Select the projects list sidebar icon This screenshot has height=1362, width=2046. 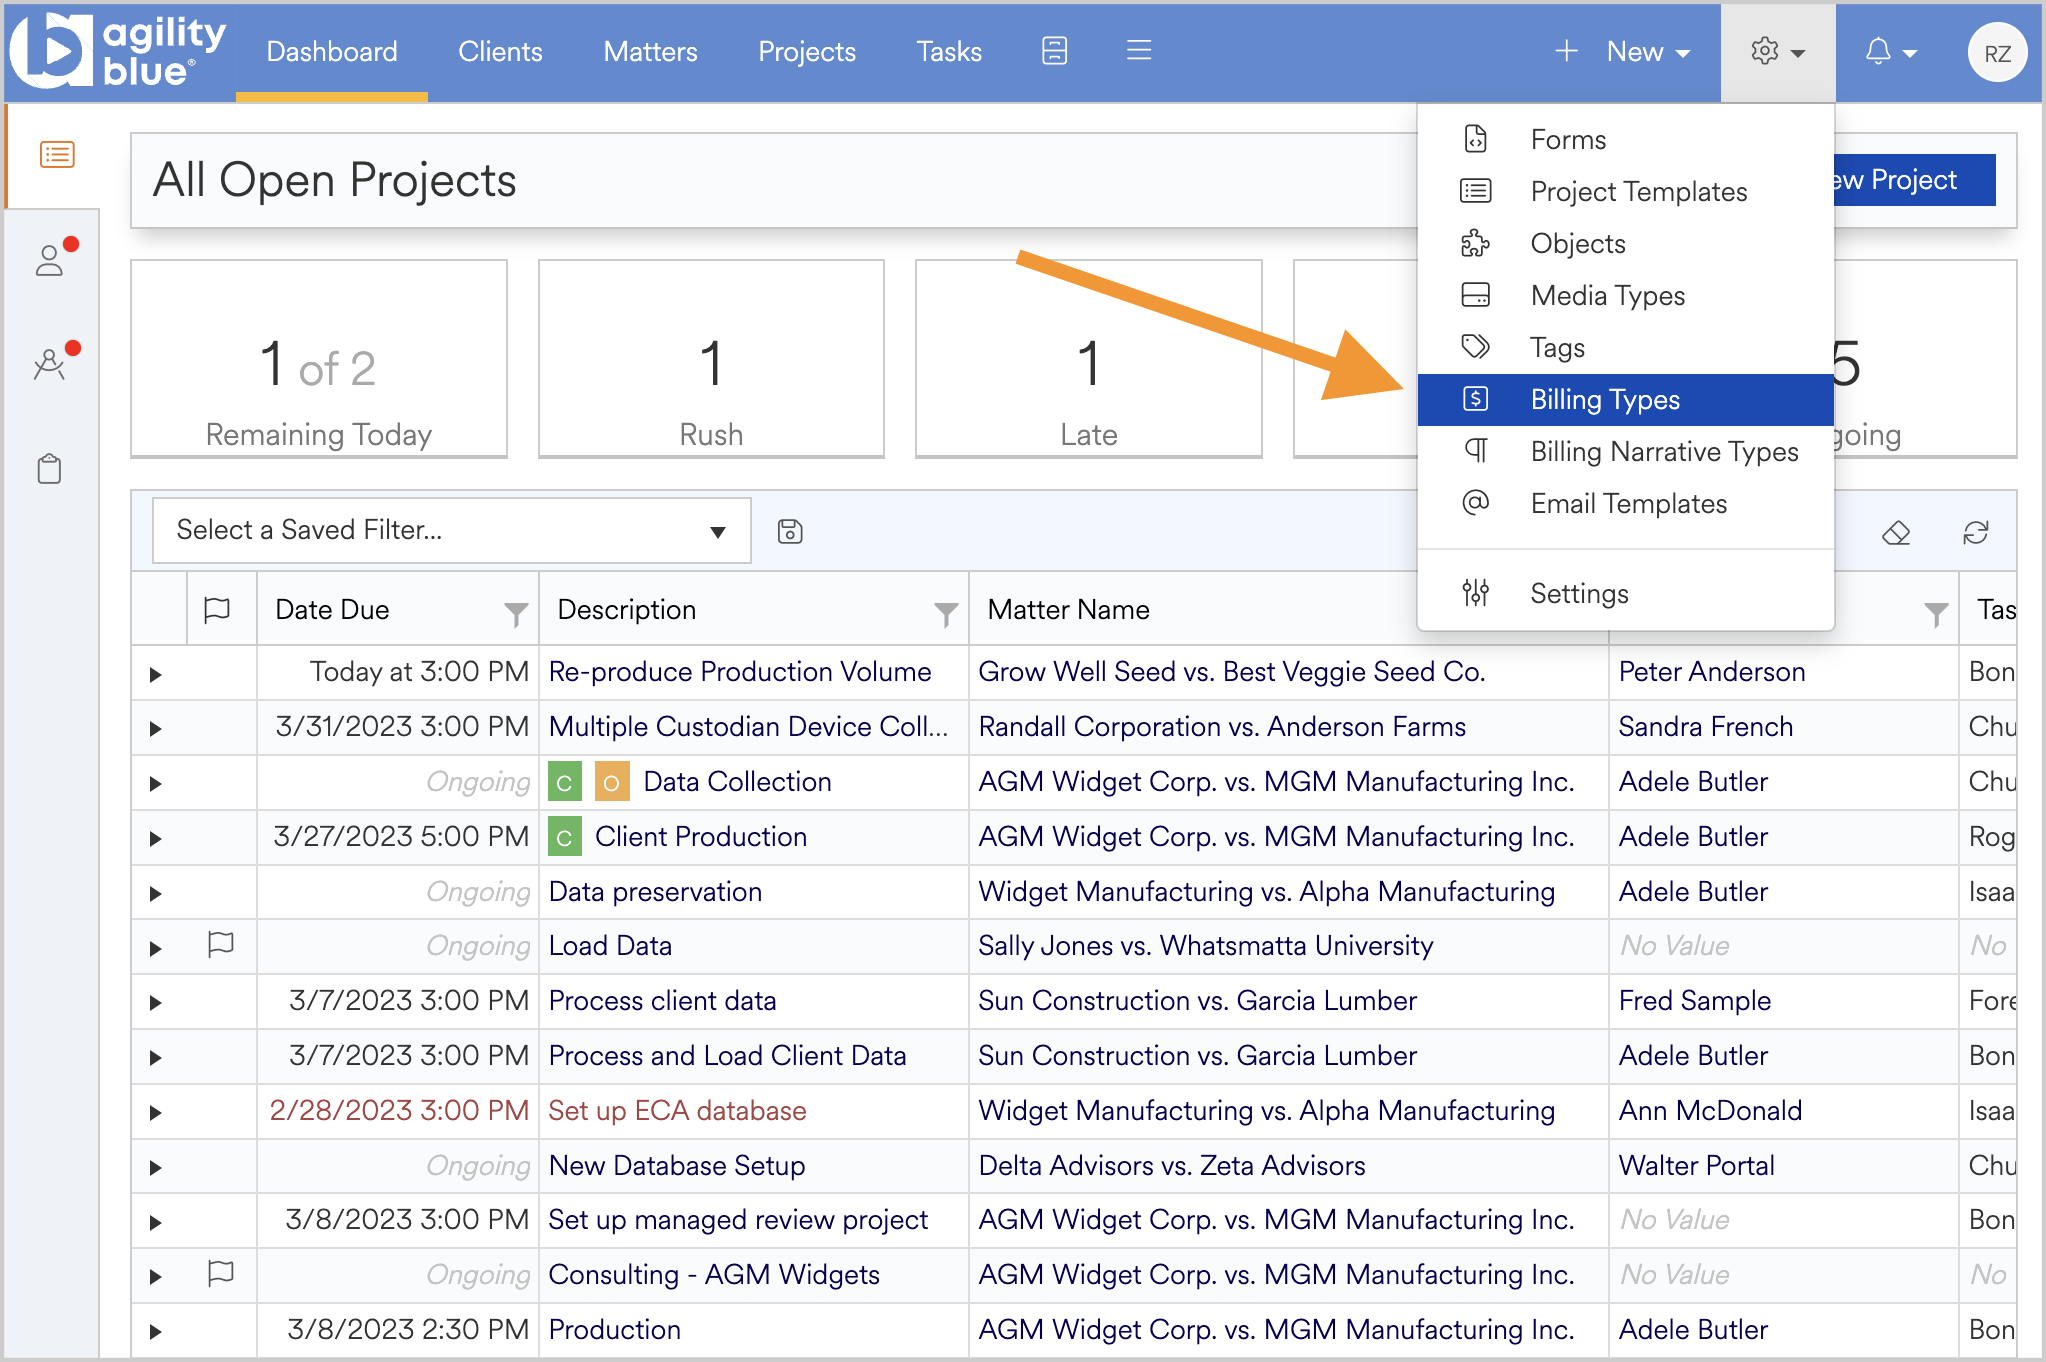pos(57,154)
